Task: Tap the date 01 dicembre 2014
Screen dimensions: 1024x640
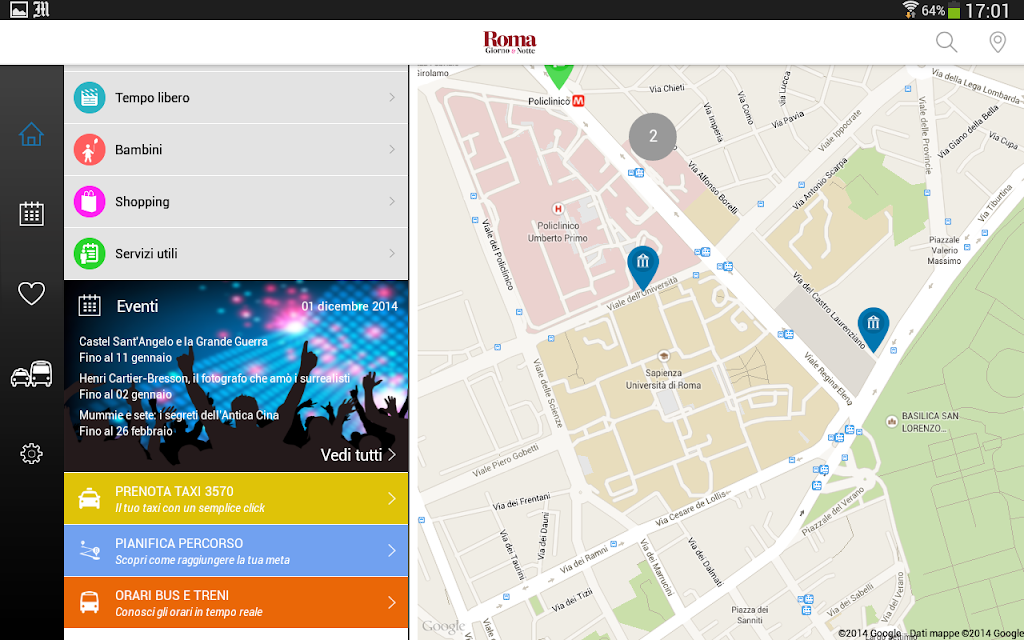Action: [x=349, y=306]
